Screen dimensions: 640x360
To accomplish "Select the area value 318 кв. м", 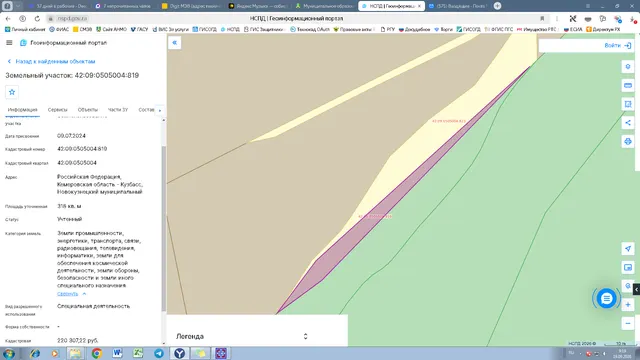I will click(x=69, y=206).
